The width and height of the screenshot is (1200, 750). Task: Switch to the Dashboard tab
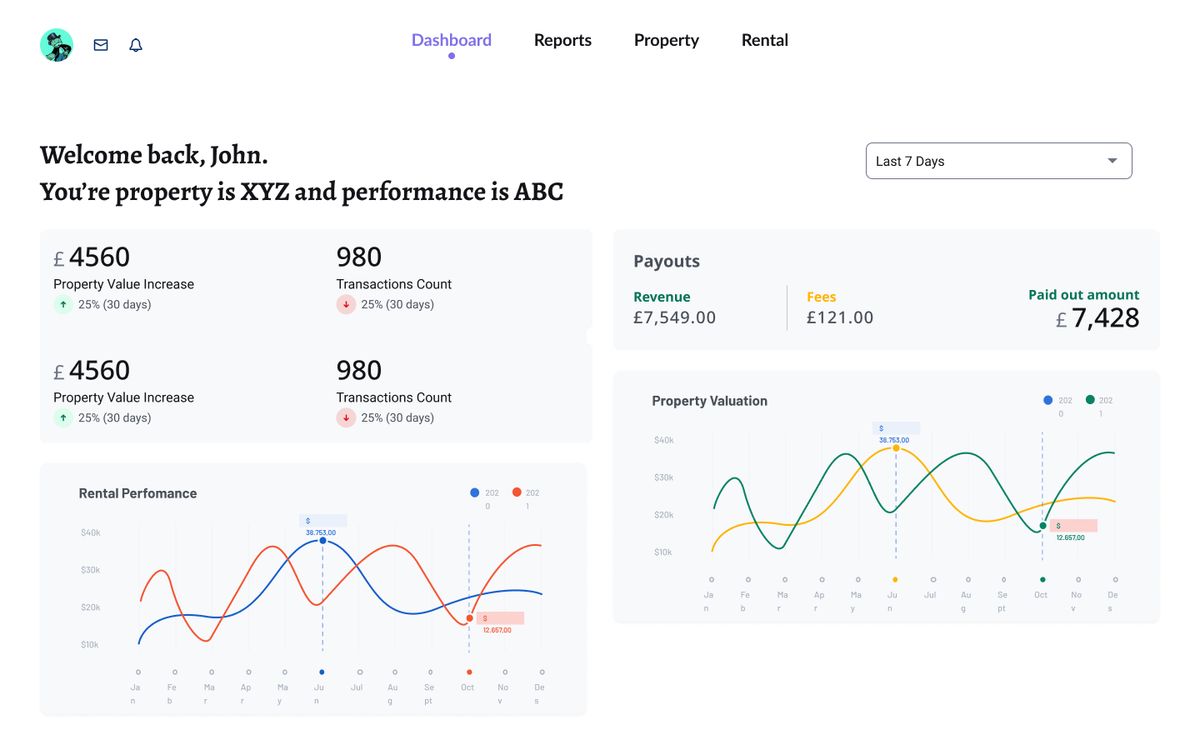451,40
